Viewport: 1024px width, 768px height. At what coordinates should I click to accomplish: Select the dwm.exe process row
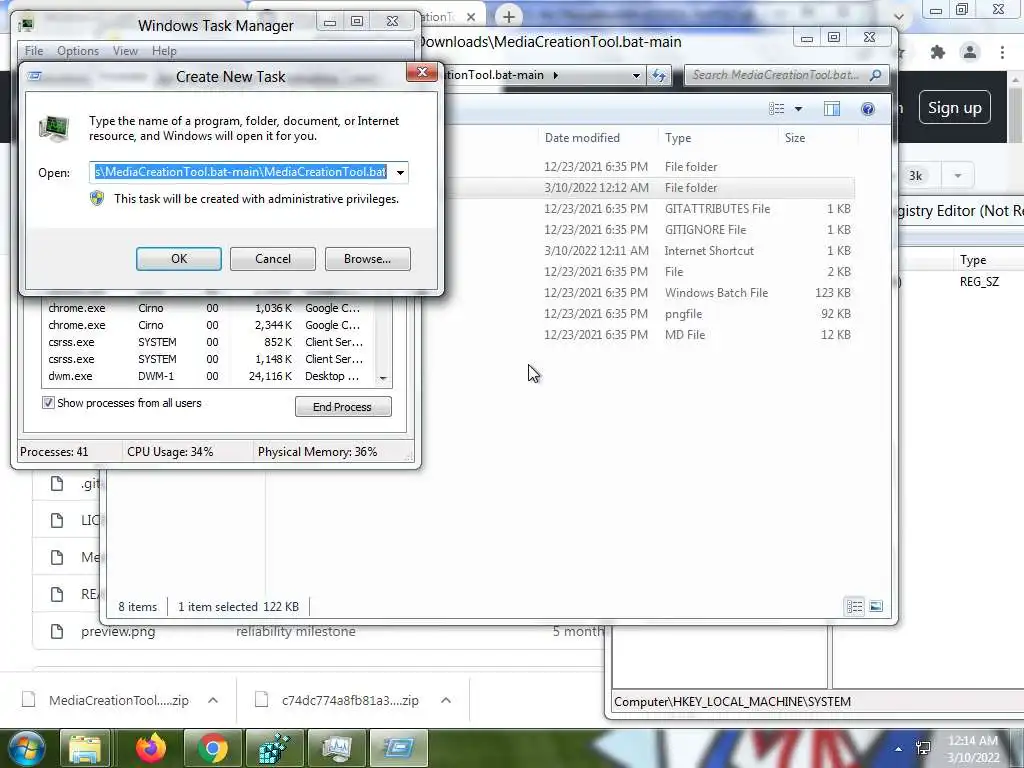click(x=209, y=376)
